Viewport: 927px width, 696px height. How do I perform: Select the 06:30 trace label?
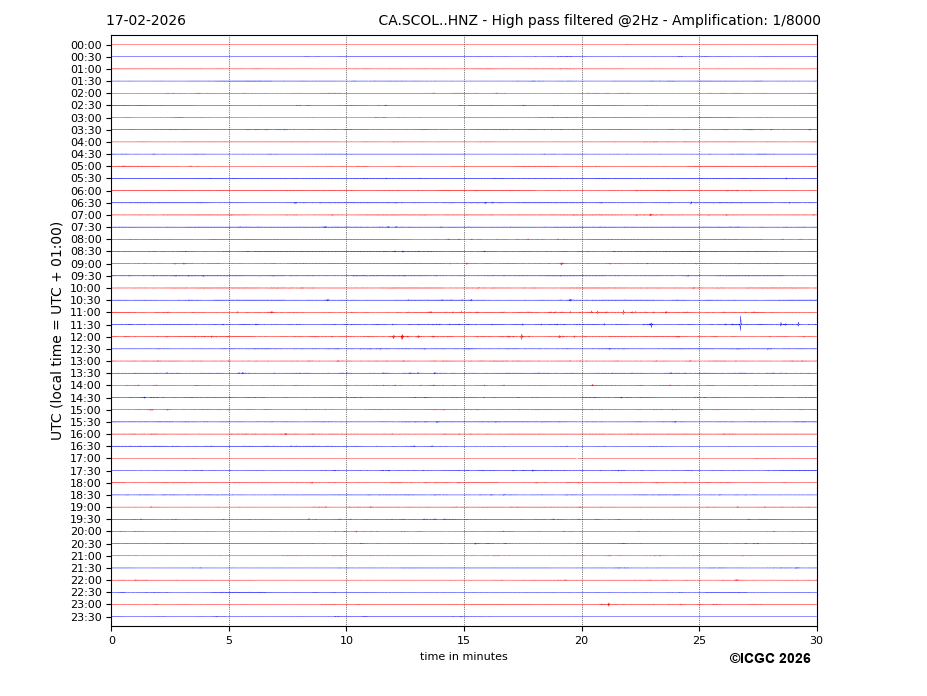[x=86, y=203]
